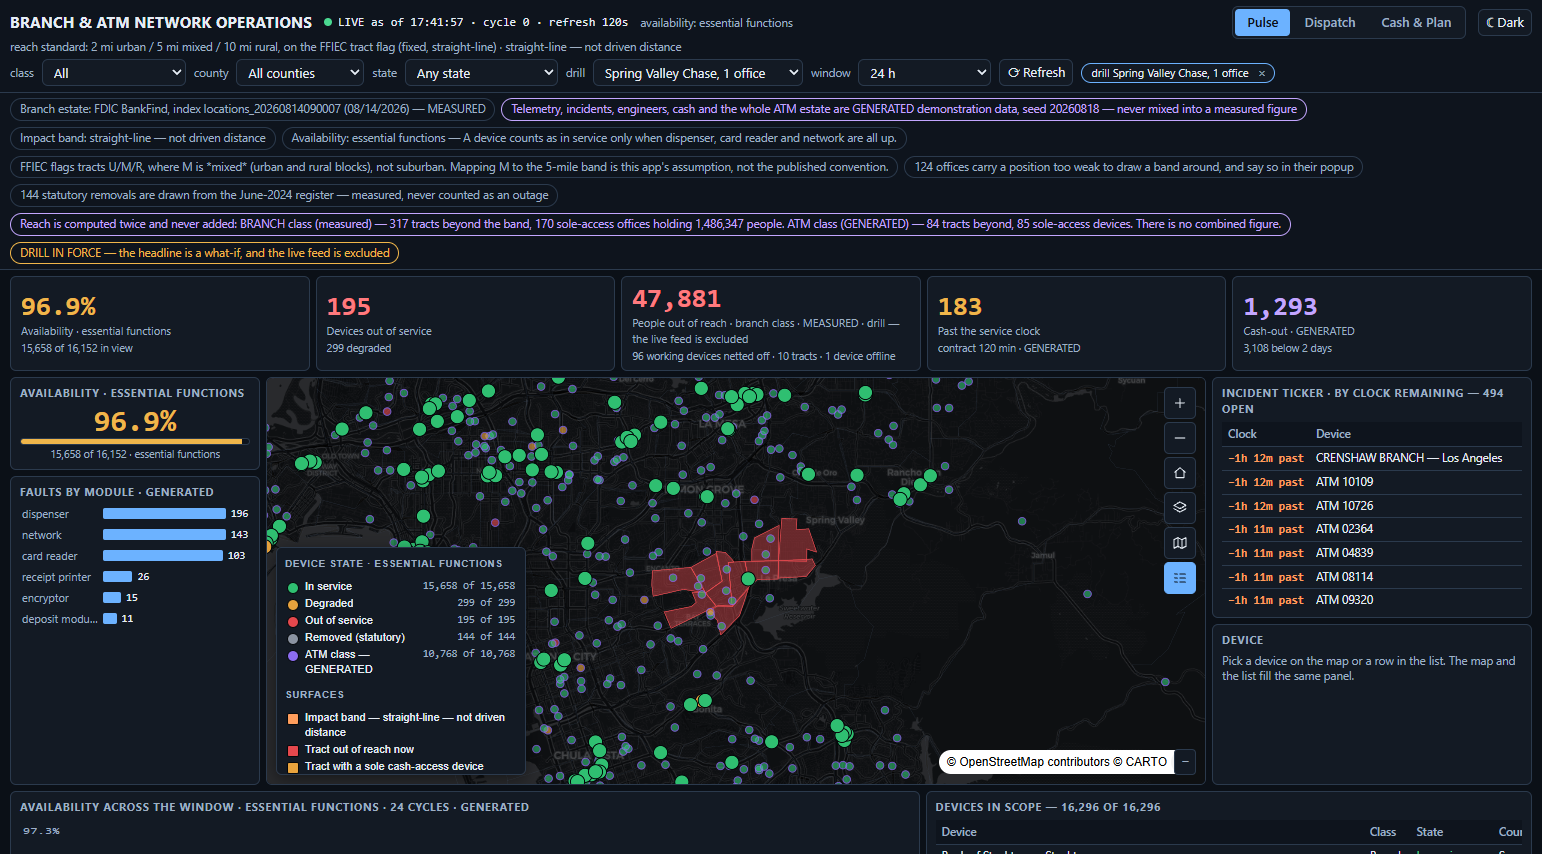The width and height of the screenshot is (1542, 854).
Task: Click the Out of service legend dot
Action: (x=293, y=621)
